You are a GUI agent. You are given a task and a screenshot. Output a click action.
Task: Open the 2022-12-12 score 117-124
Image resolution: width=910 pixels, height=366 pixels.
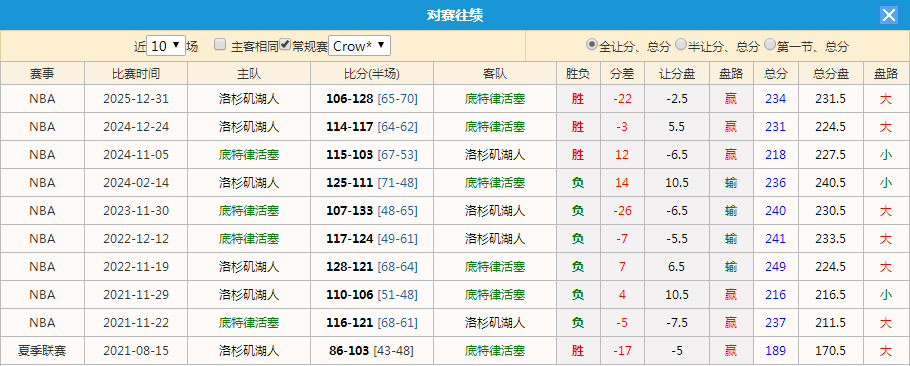click(x=349, y=238)
